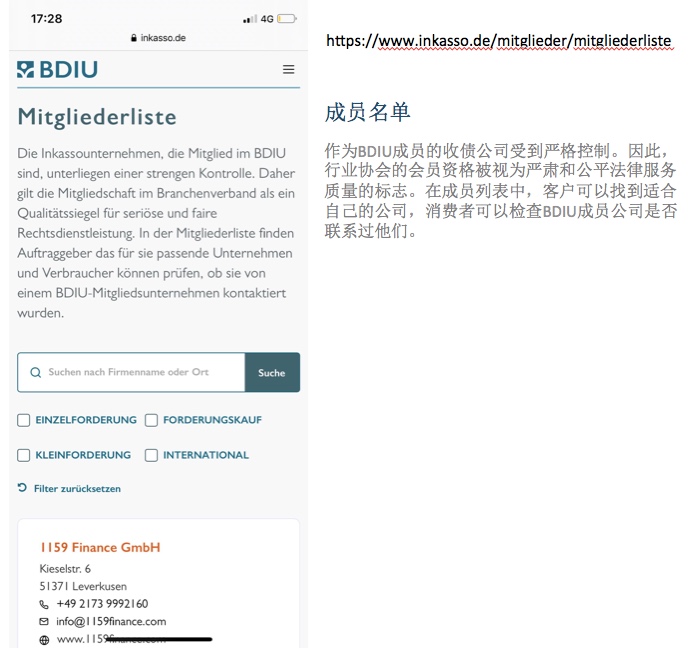Click the Chinese translation paragraph
The width and height of the screenshot is (699, 648).
coord(501,191)
